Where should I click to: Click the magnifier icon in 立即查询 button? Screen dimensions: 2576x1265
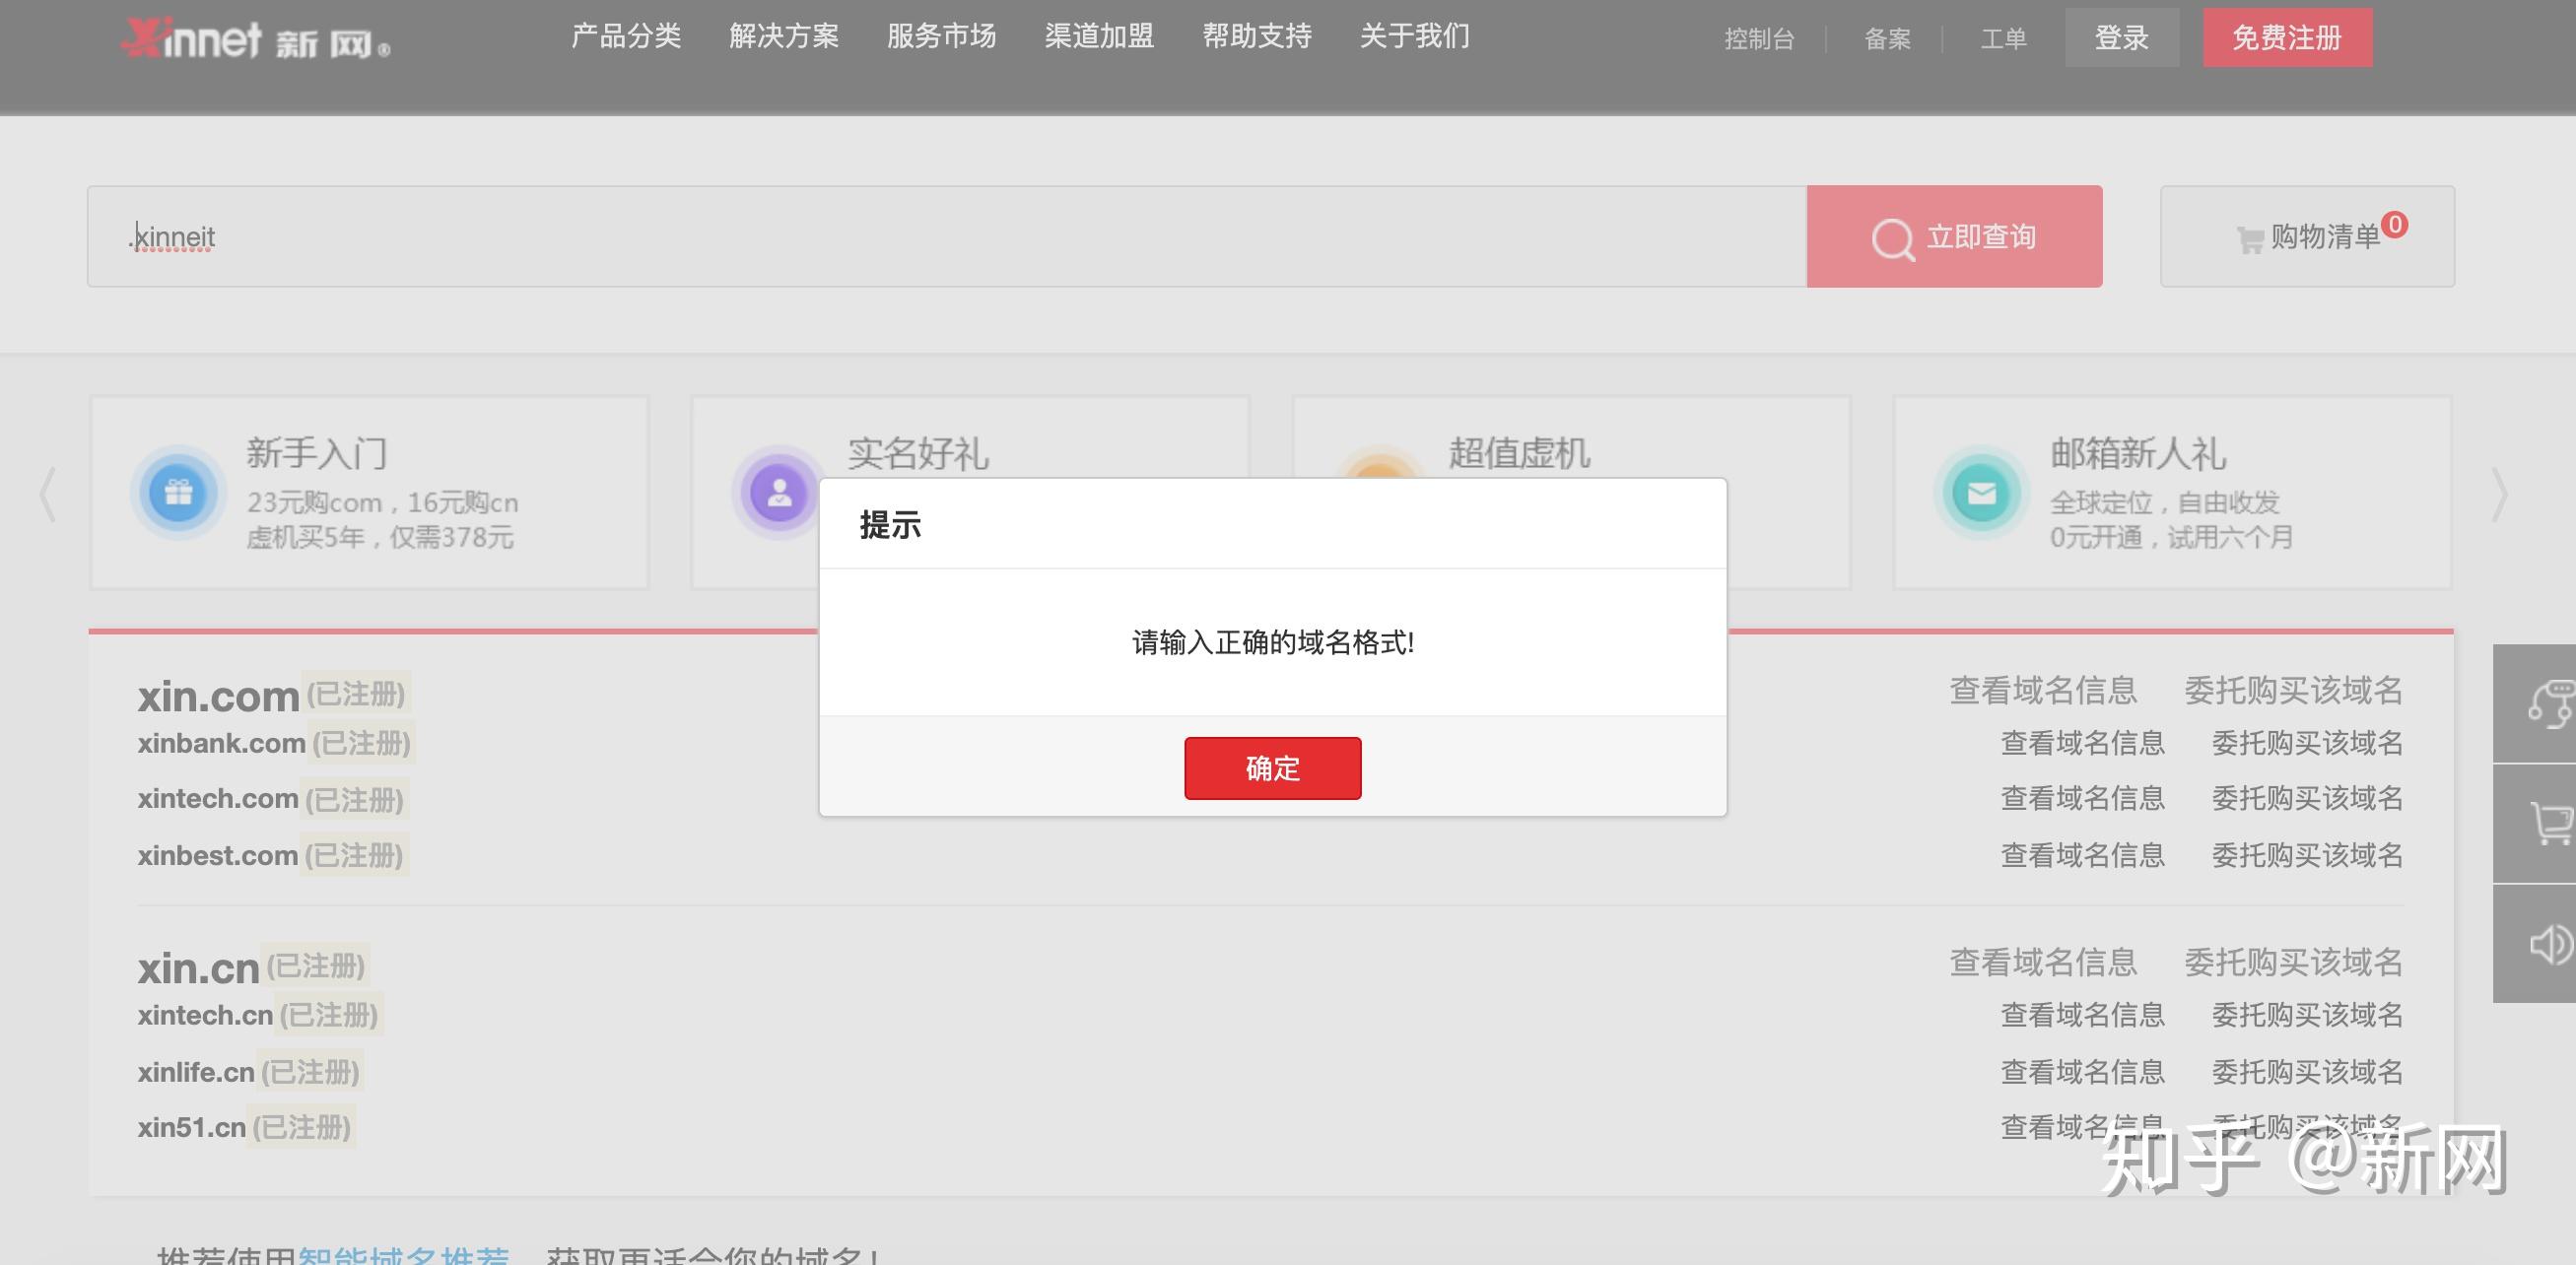[1893, 237]
